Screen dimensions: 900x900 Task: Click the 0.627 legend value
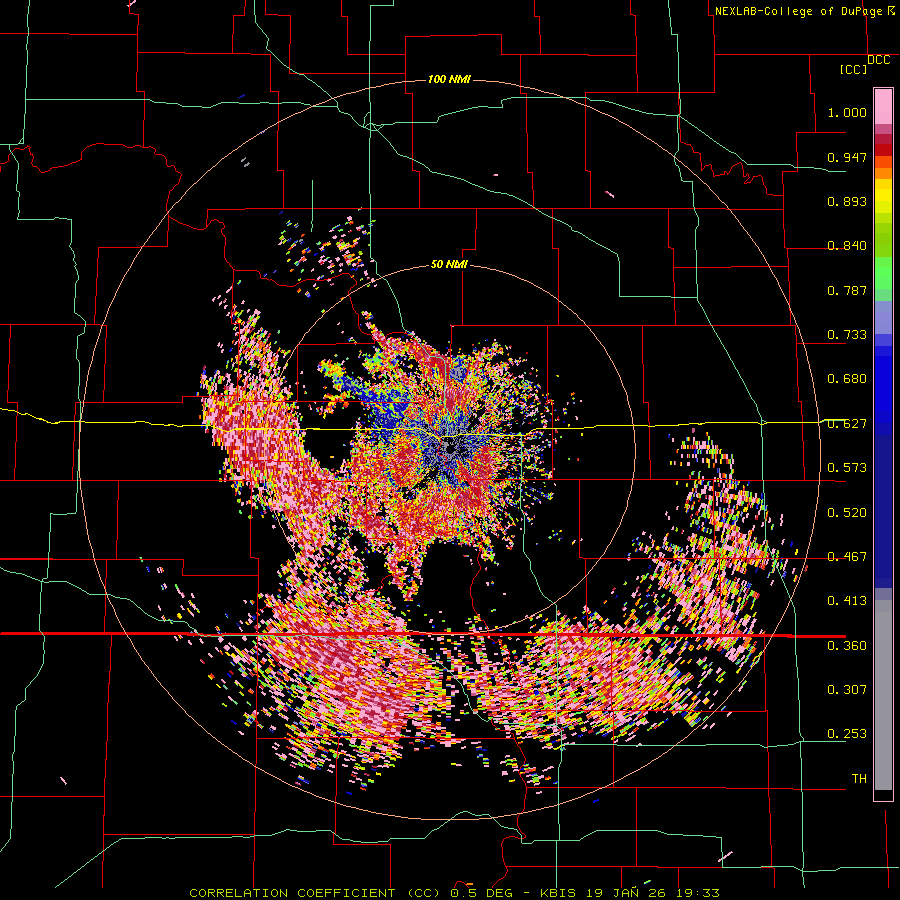pos(847,424)
